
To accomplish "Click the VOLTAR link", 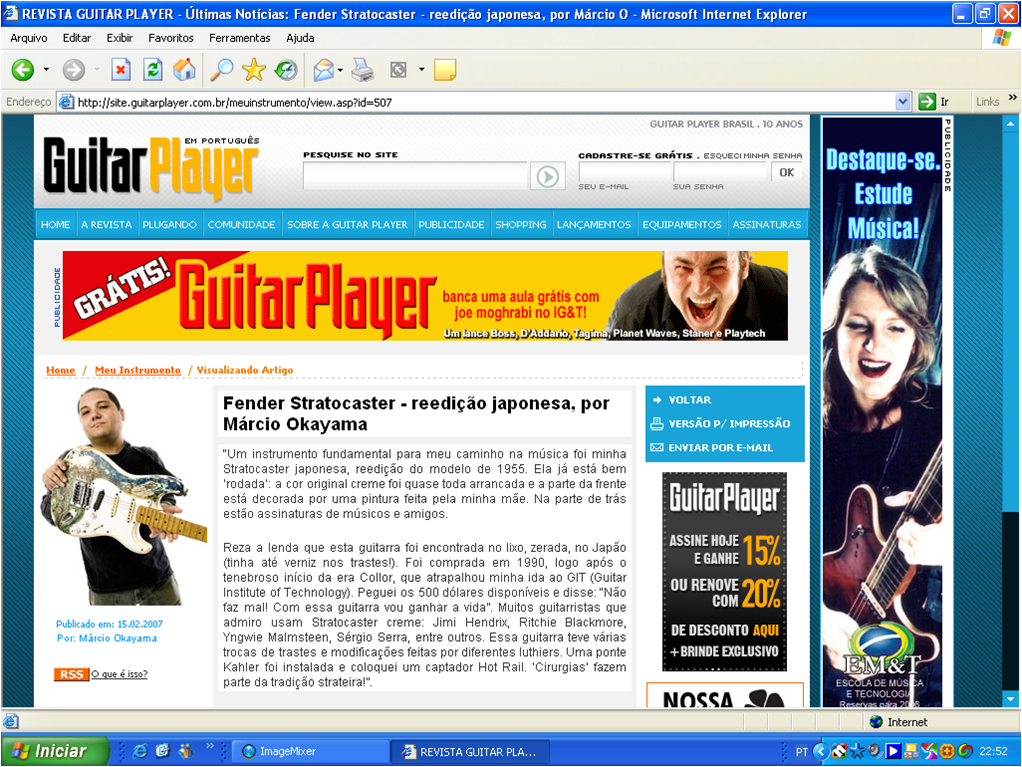I will [x=690, y=399].
